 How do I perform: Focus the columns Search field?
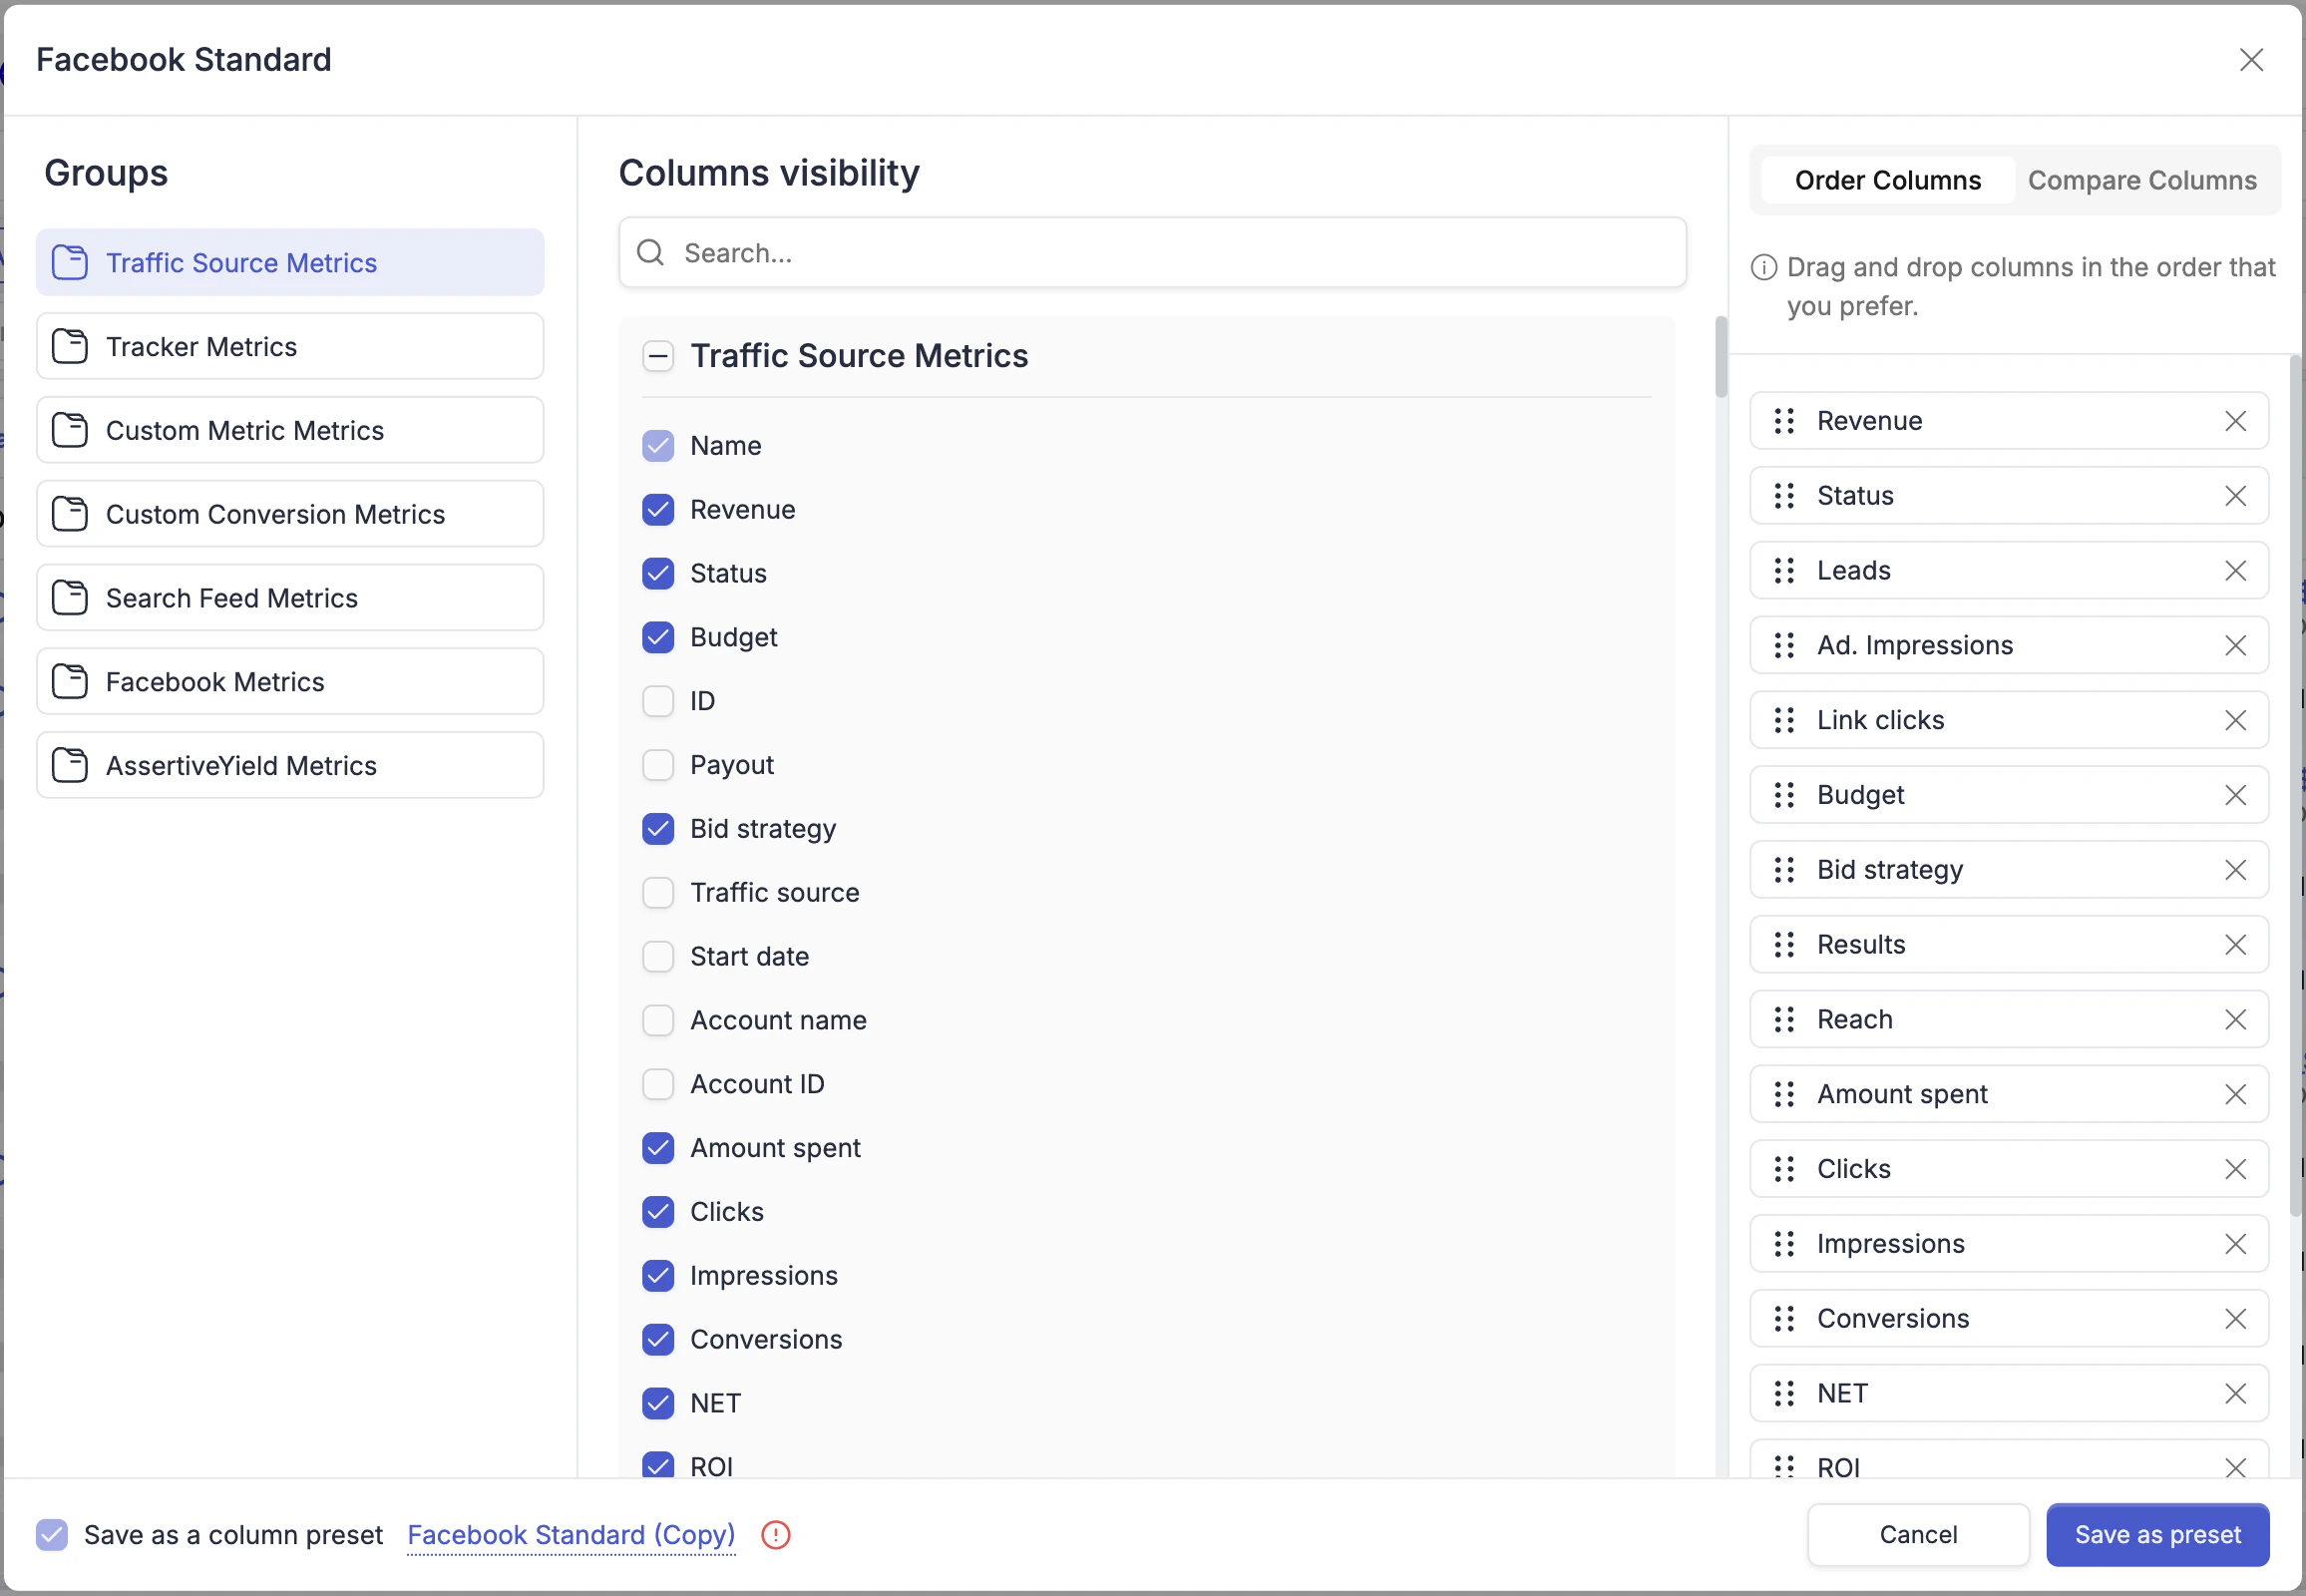(1152, 253)
